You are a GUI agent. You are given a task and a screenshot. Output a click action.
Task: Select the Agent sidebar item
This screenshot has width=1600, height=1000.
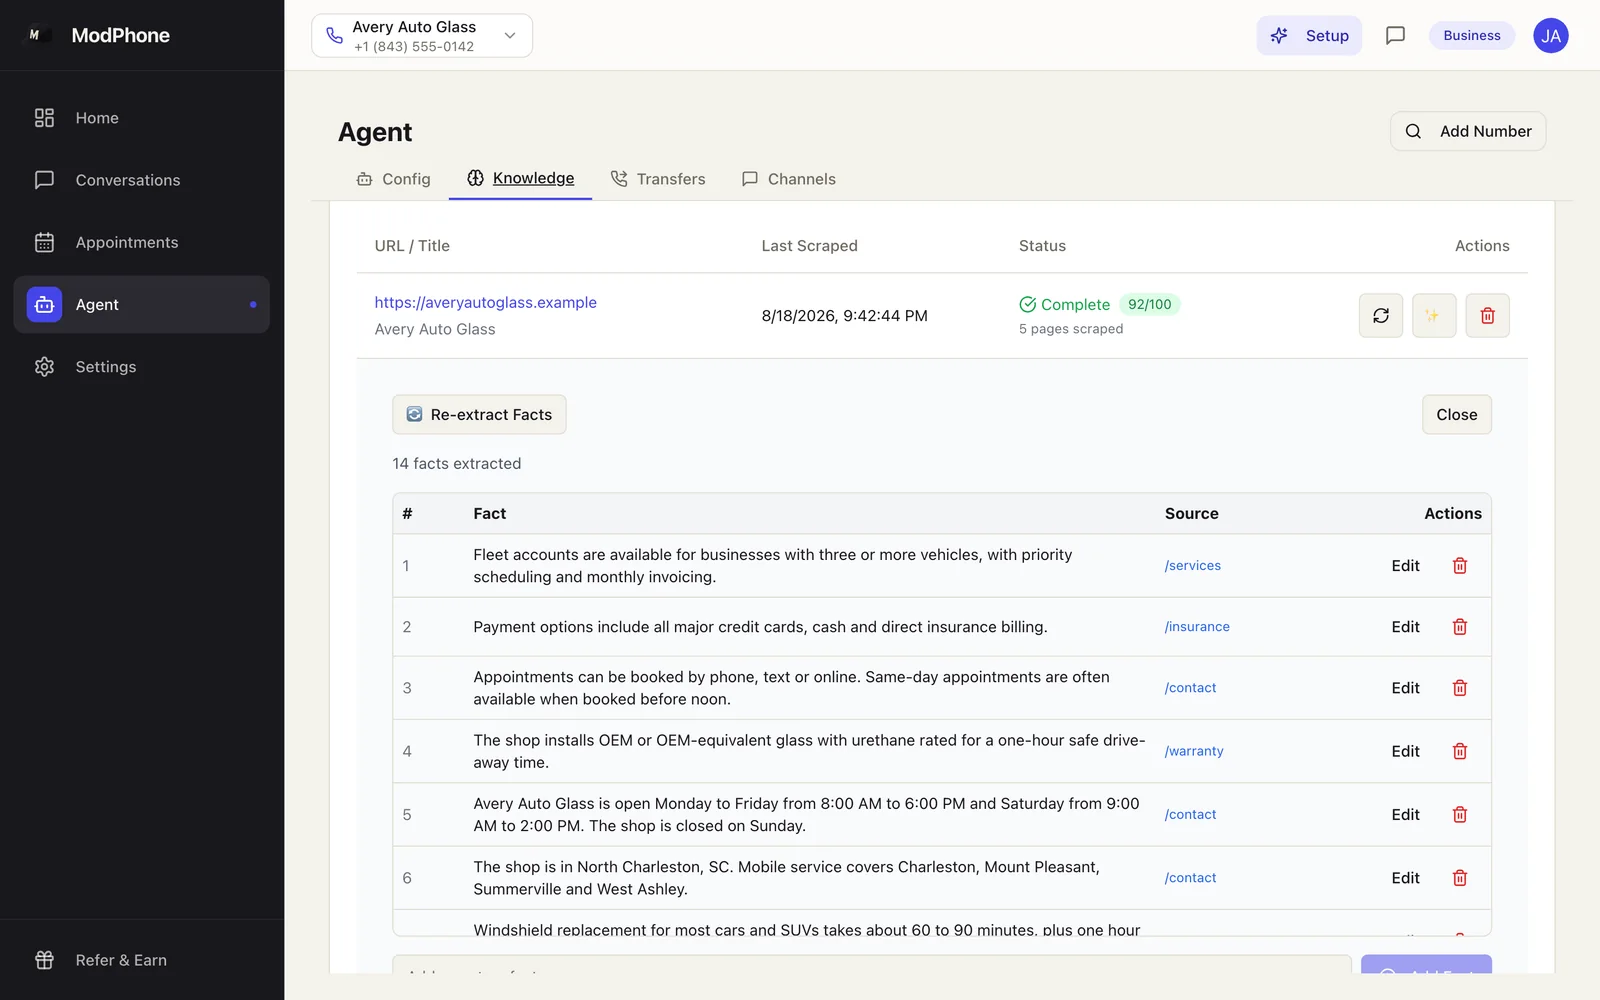click(x=141, y=304)
